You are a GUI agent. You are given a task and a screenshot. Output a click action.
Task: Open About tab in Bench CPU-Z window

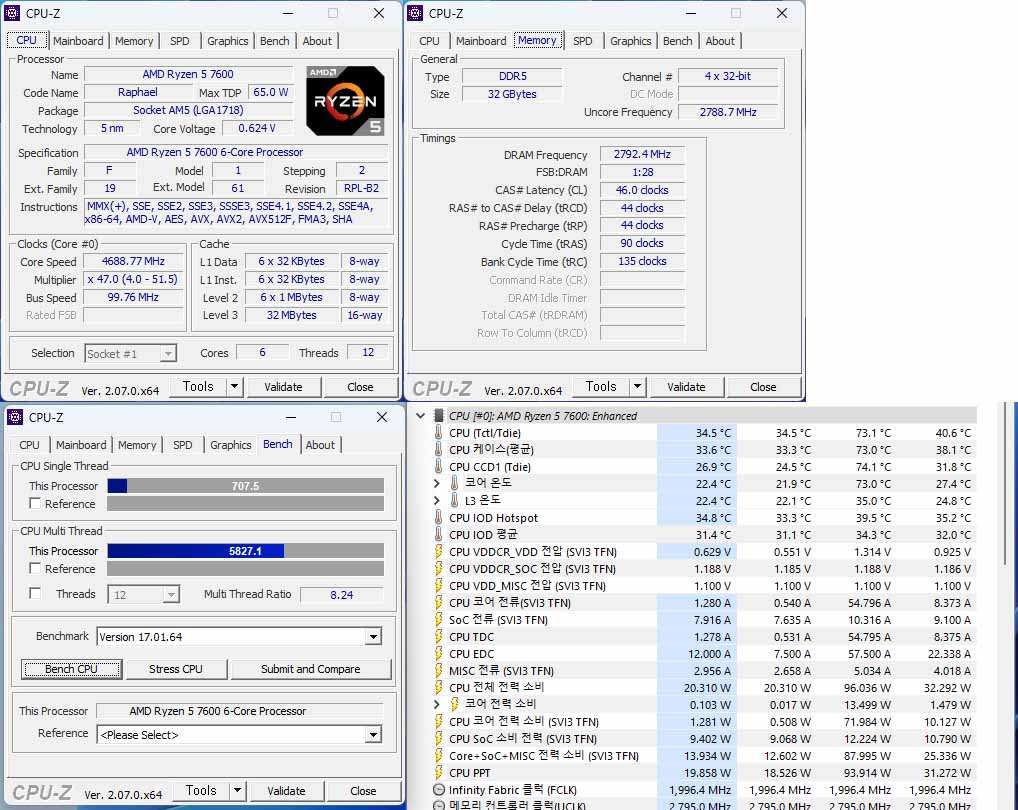320,445
